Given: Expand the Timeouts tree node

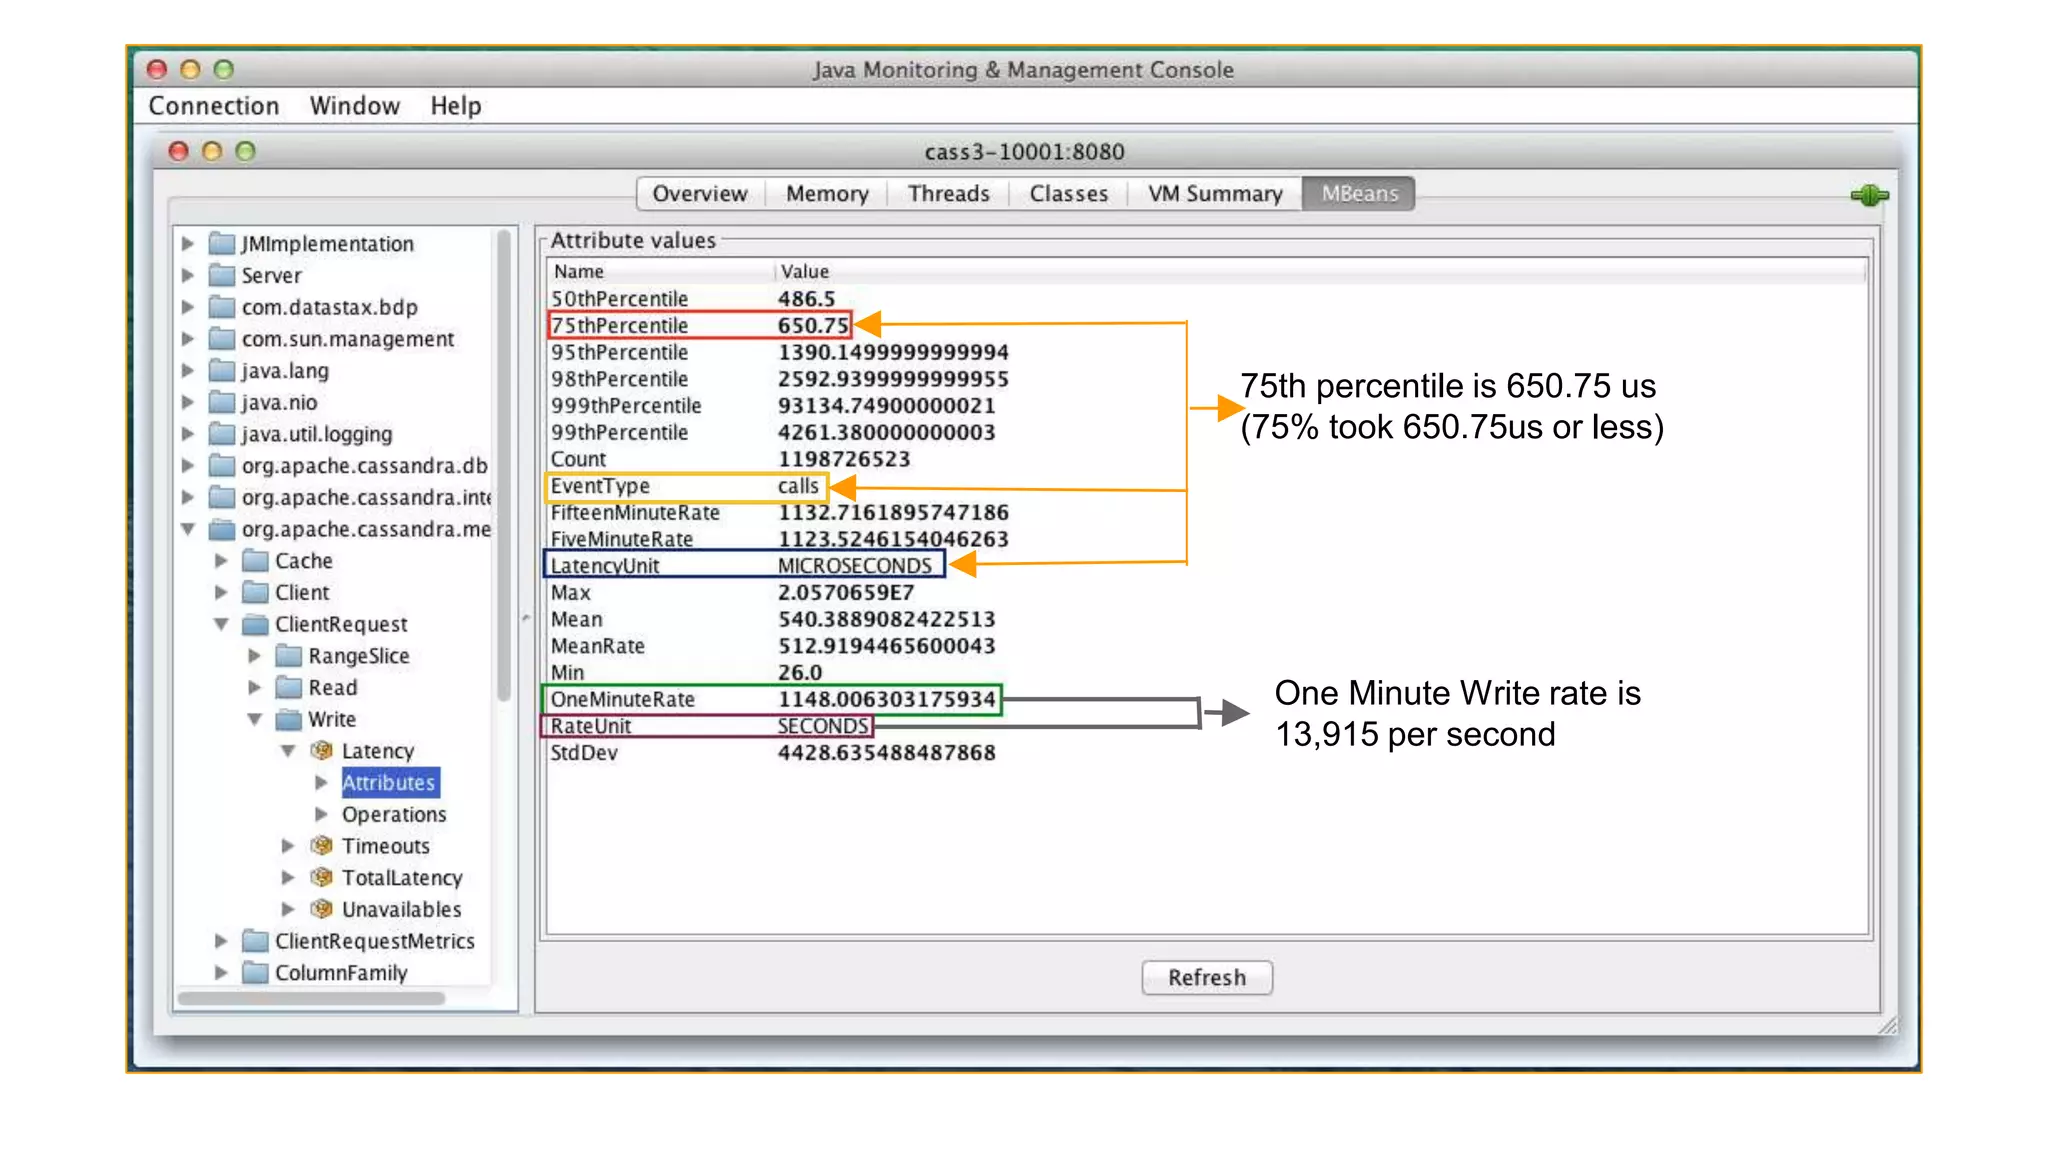Looking at the screenshot, I should pos(288,846).
